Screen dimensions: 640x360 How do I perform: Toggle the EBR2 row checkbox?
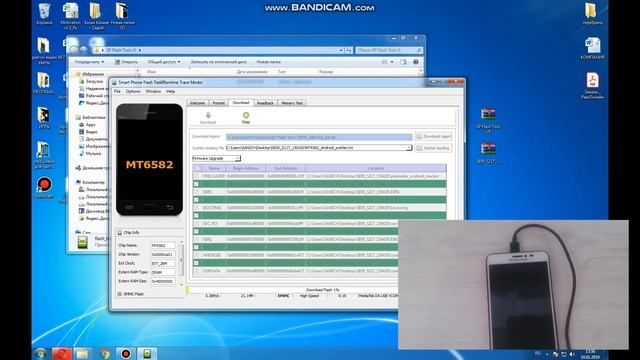tap(196, 240)
